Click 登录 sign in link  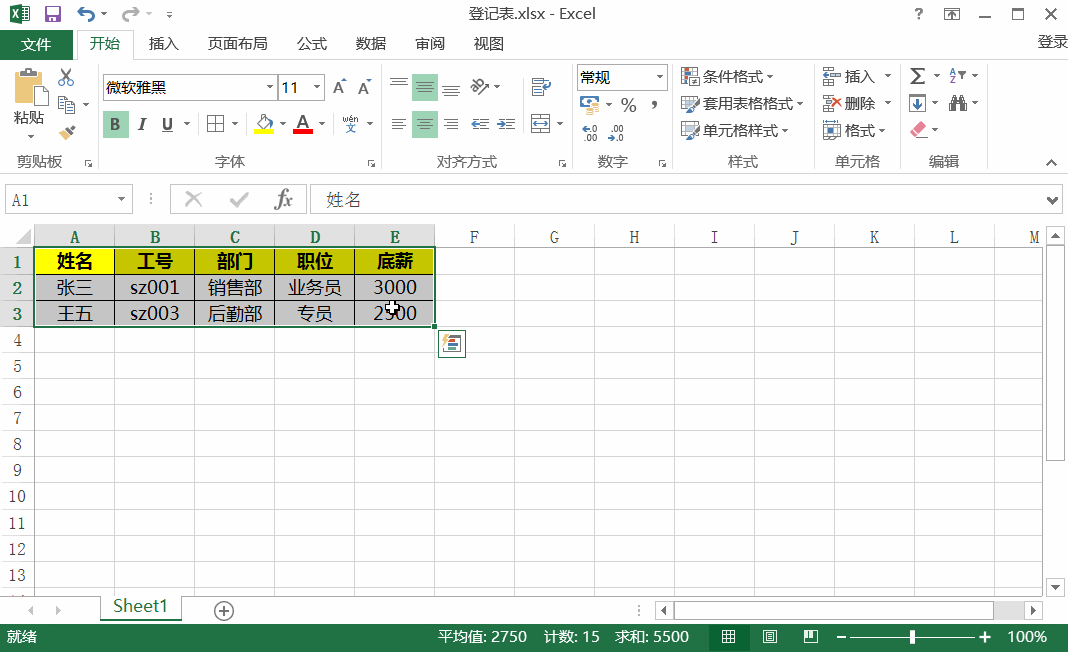pos(1052,42)
